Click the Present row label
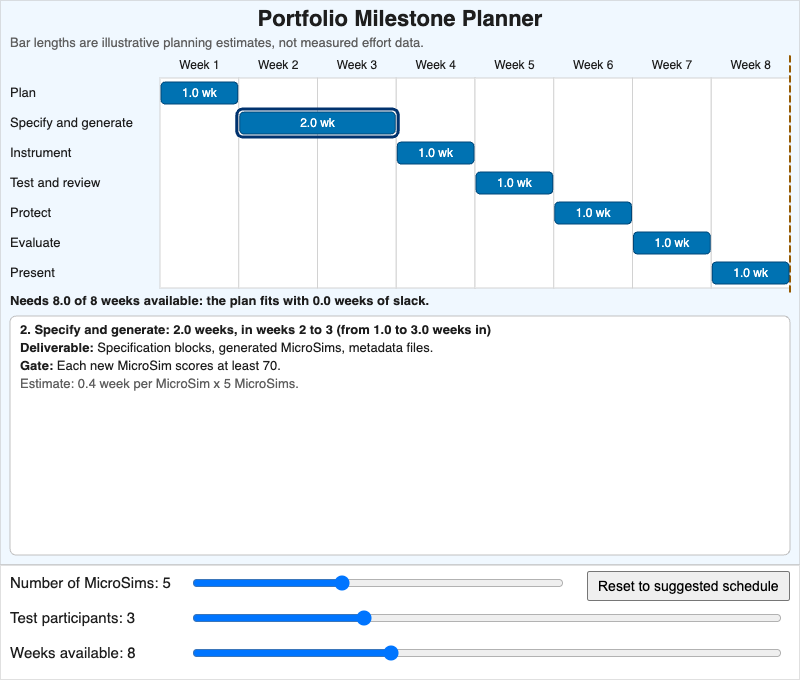Screen dimensions: 800x682 [33, 273]
